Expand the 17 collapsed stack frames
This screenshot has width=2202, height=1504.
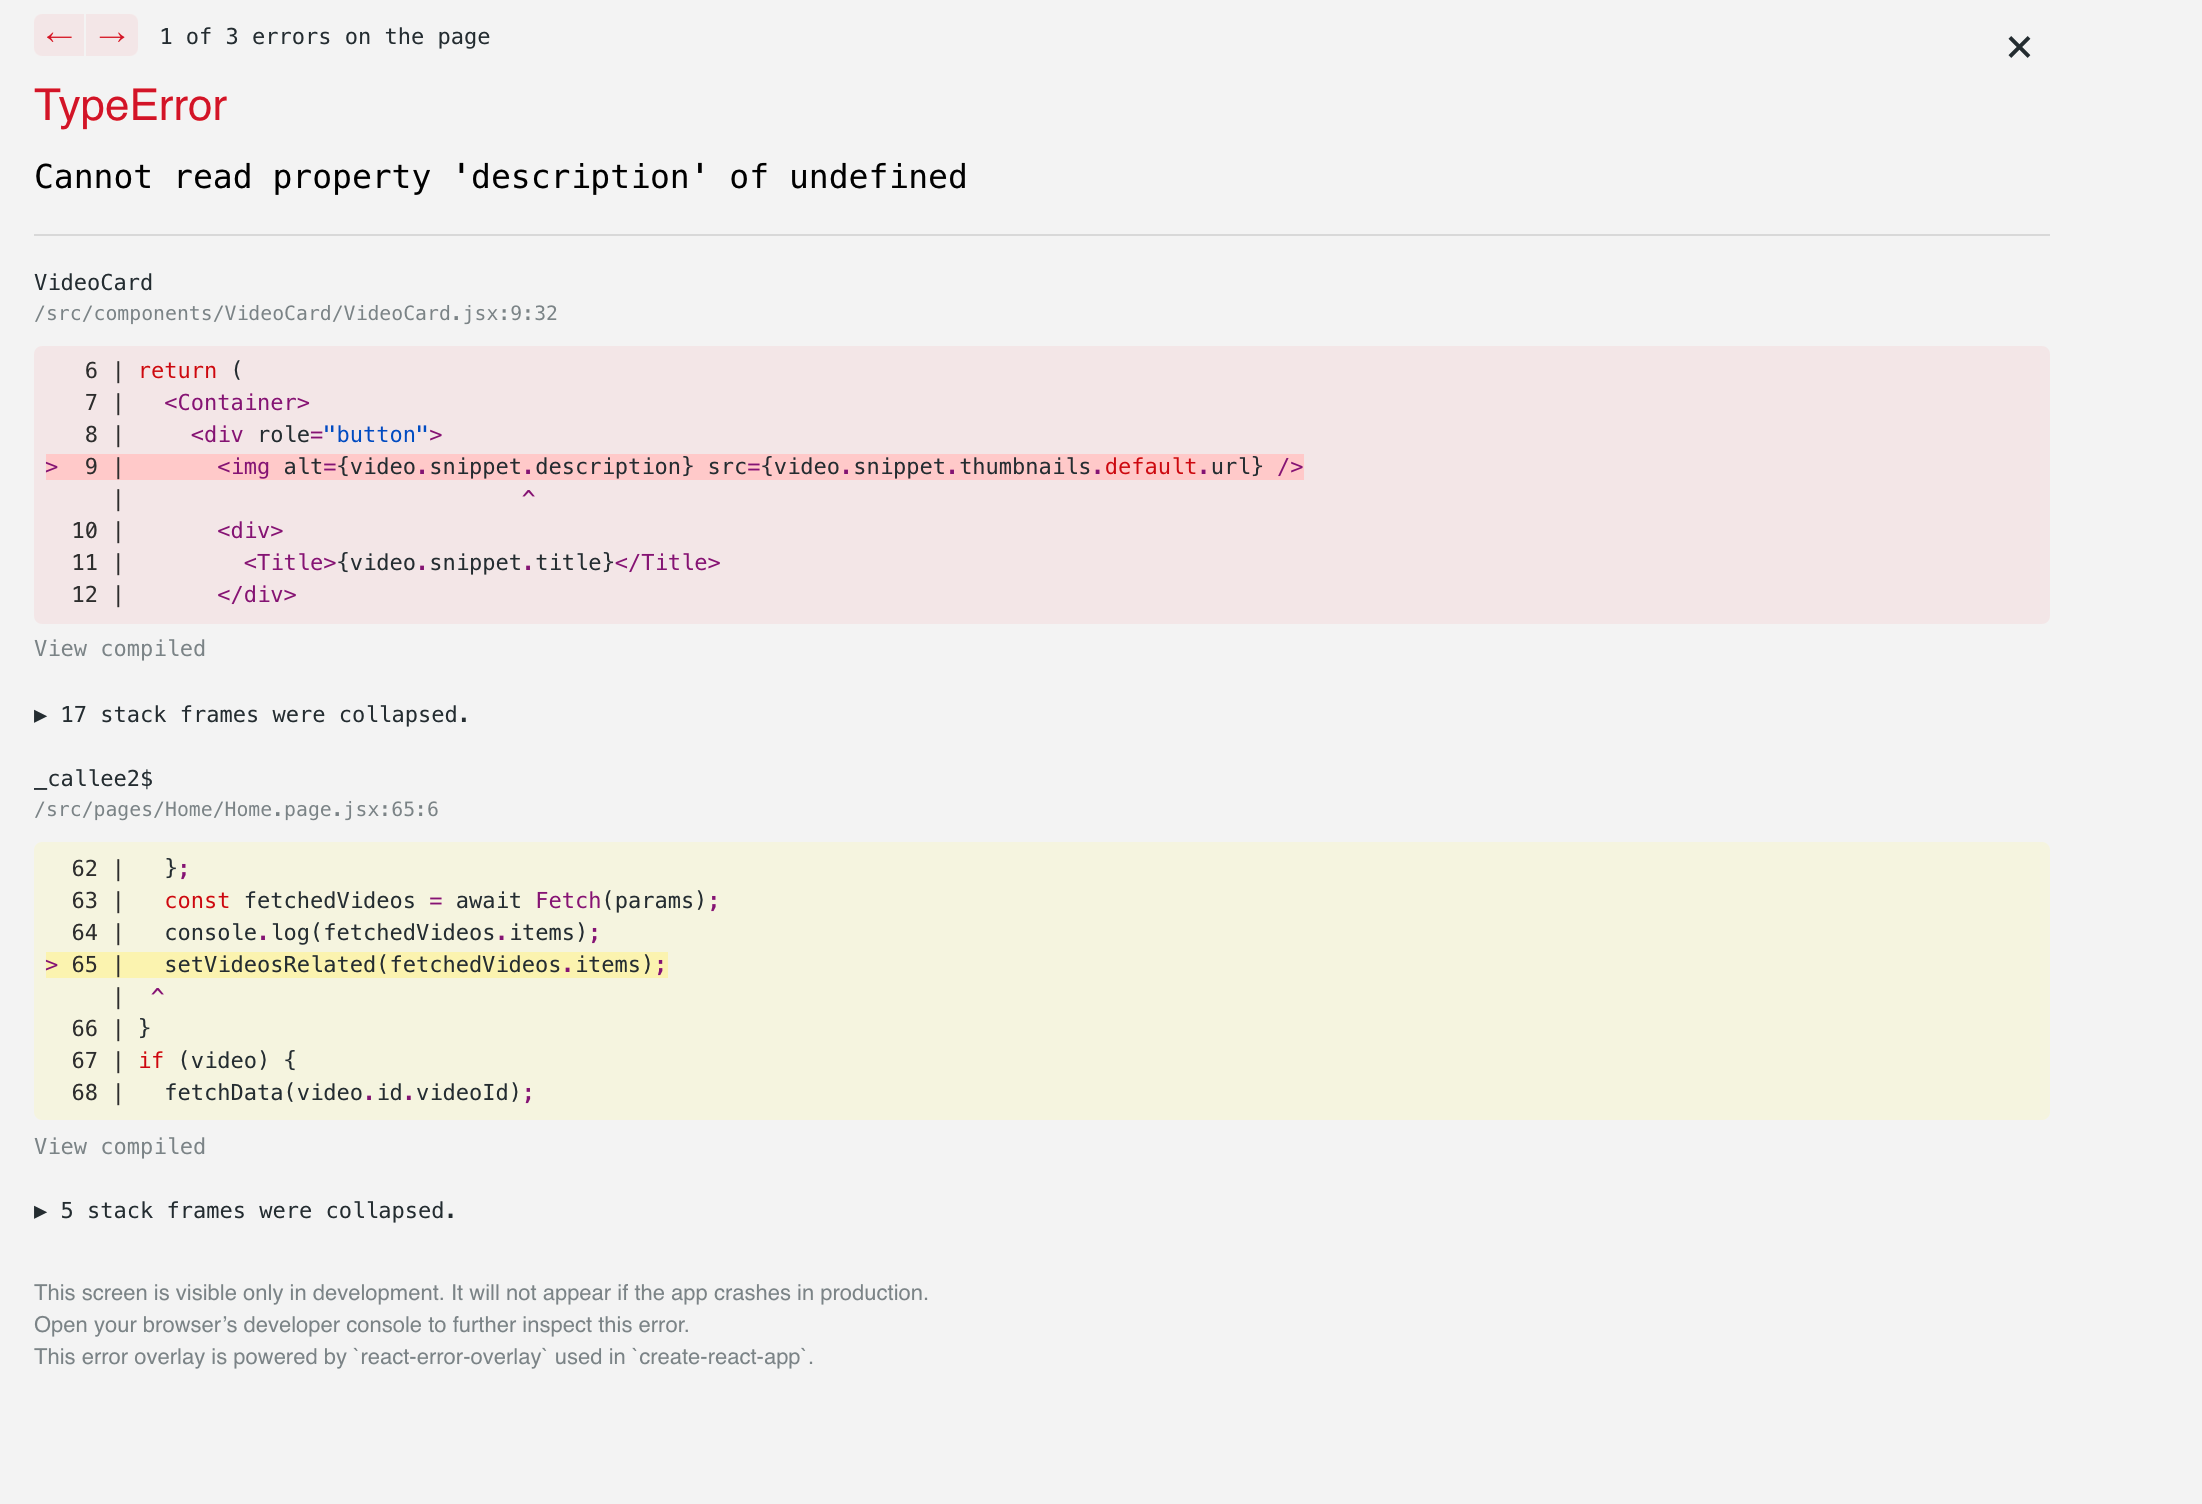tap(252, 715)
